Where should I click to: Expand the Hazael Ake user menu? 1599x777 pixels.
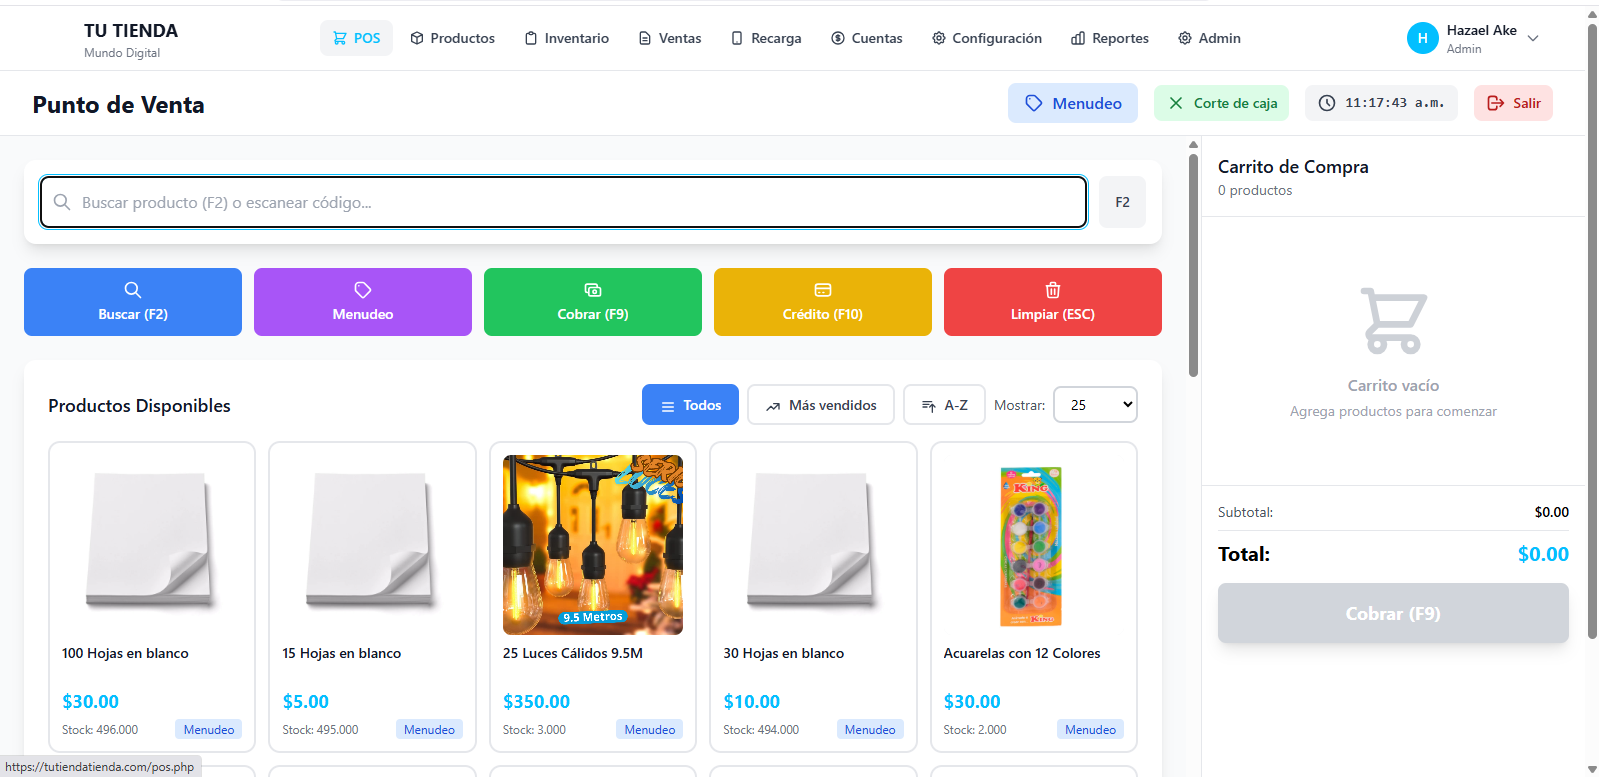1473,38
